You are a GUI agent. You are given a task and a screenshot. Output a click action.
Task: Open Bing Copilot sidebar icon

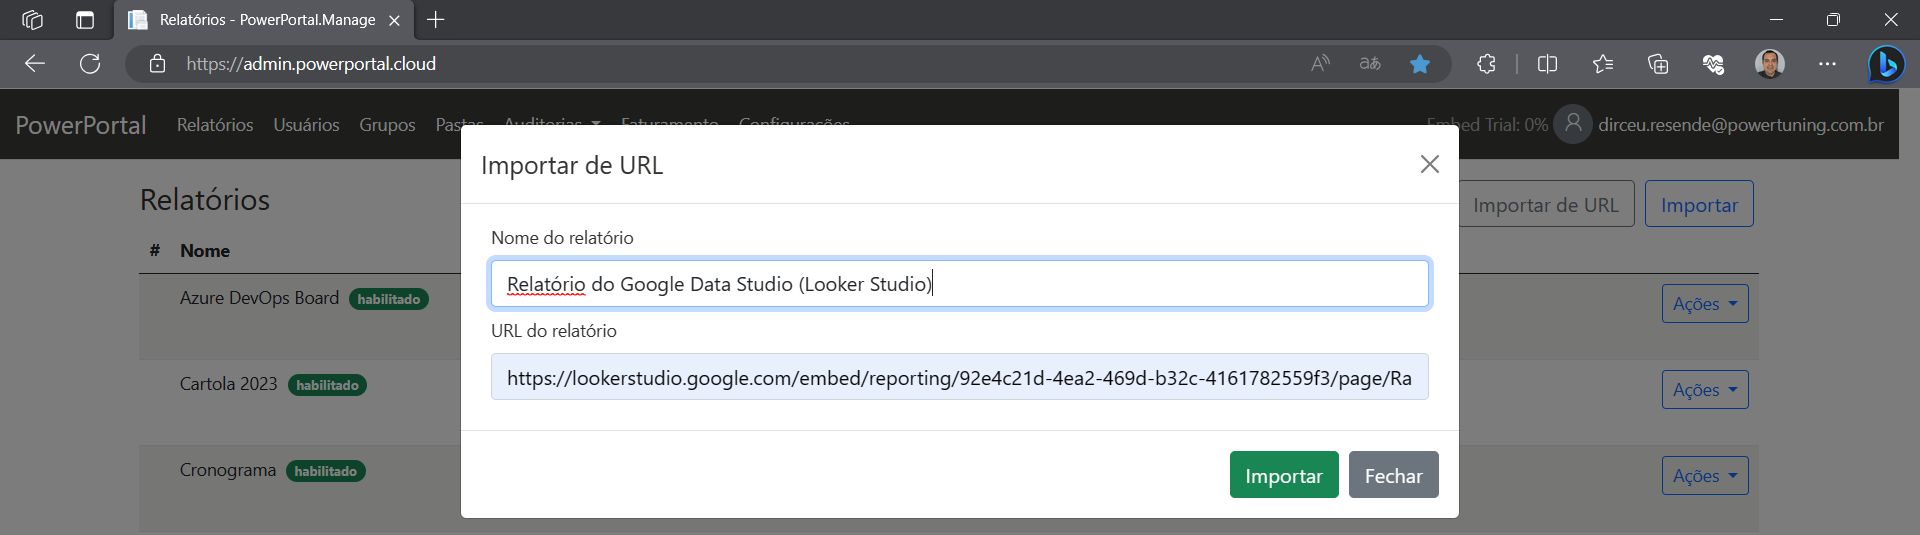click(1886, 64)
